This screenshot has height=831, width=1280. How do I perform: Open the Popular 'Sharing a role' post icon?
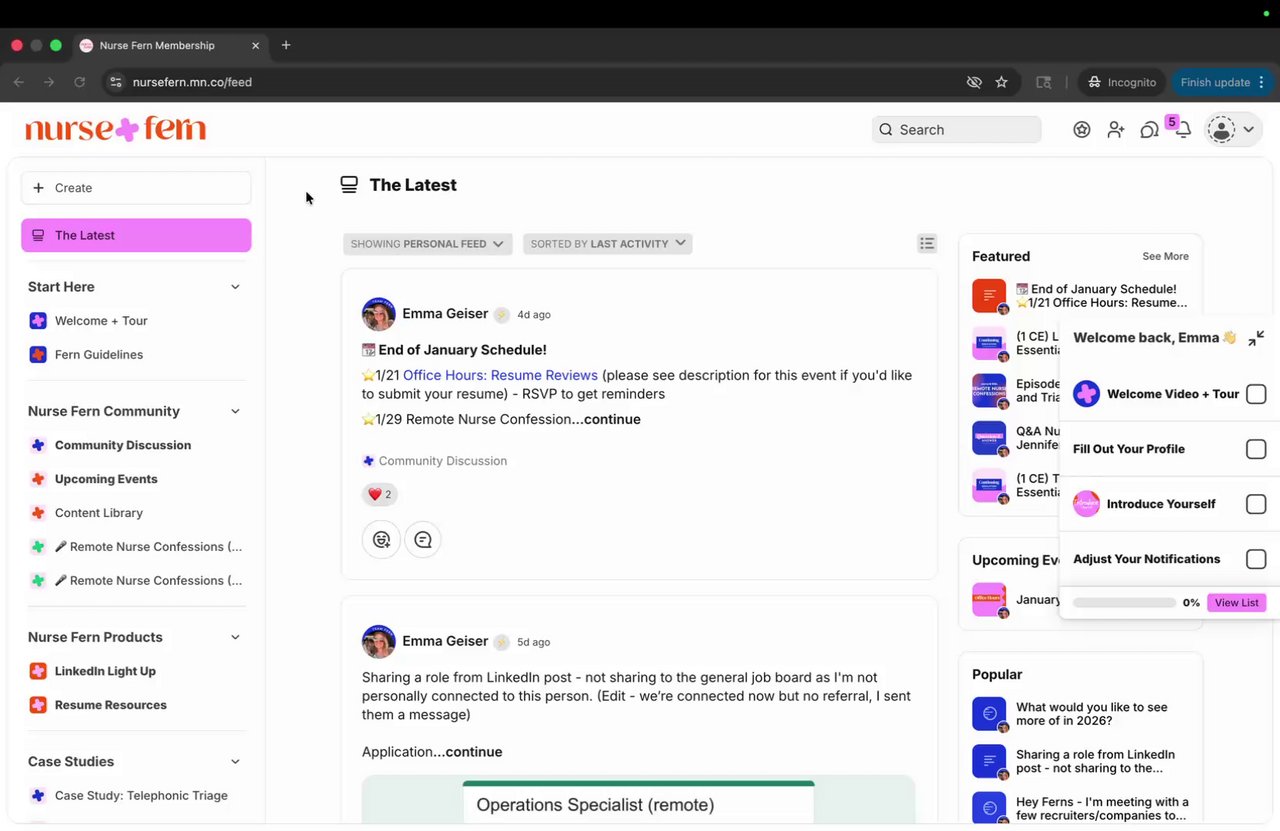click(989, 762)
